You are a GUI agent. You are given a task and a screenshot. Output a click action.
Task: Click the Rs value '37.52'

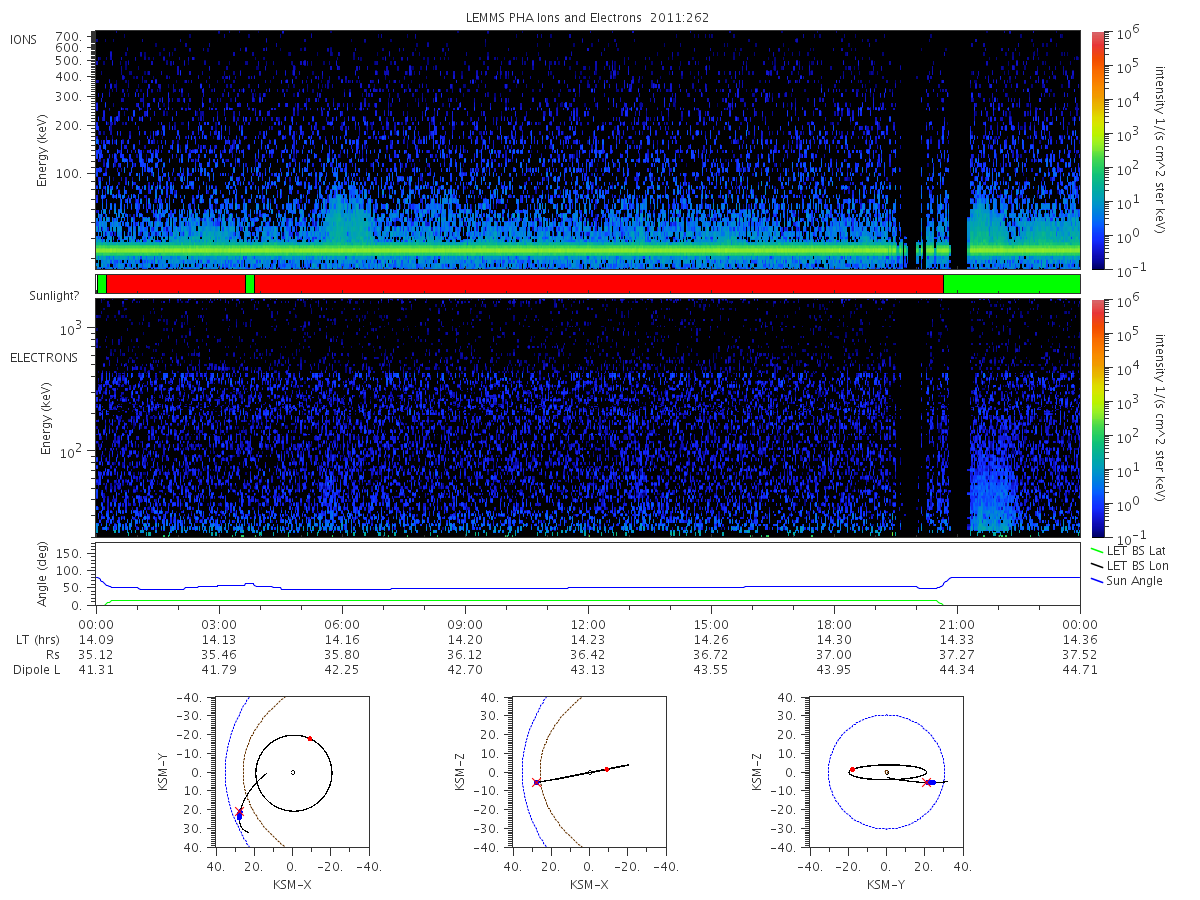point(1080,655)
